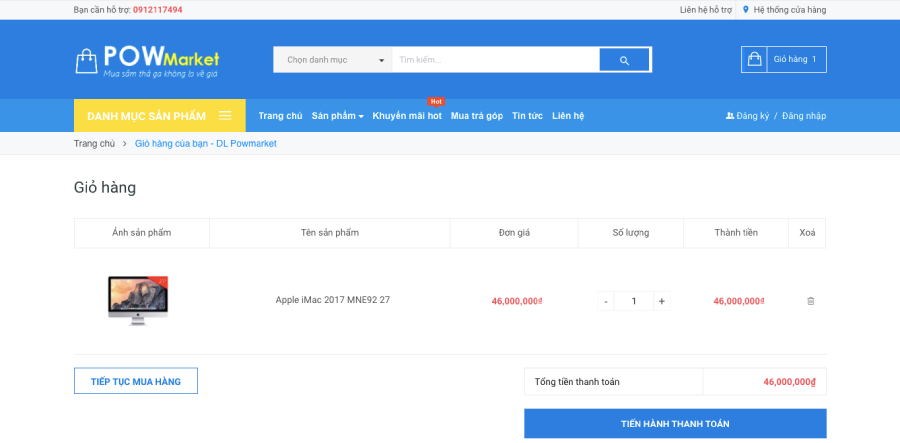
Task: Click the quantity input field
Action: point(634,301)
